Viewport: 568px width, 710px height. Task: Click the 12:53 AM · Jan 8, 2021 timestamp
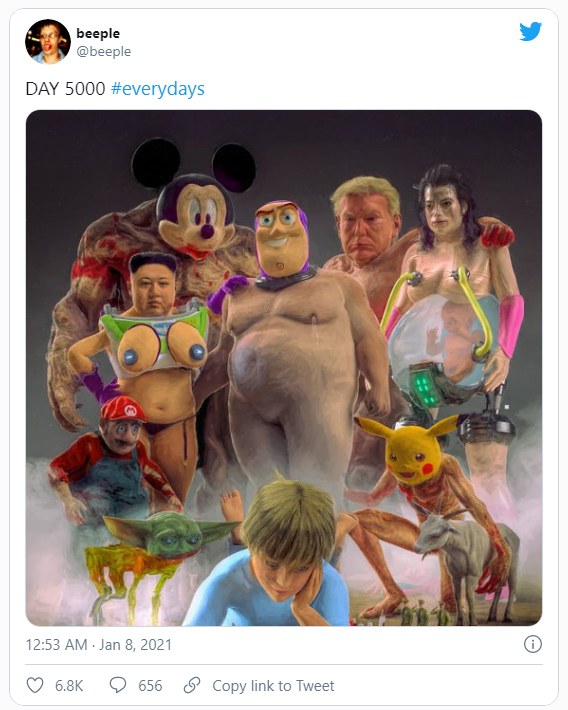click(99, 644)
